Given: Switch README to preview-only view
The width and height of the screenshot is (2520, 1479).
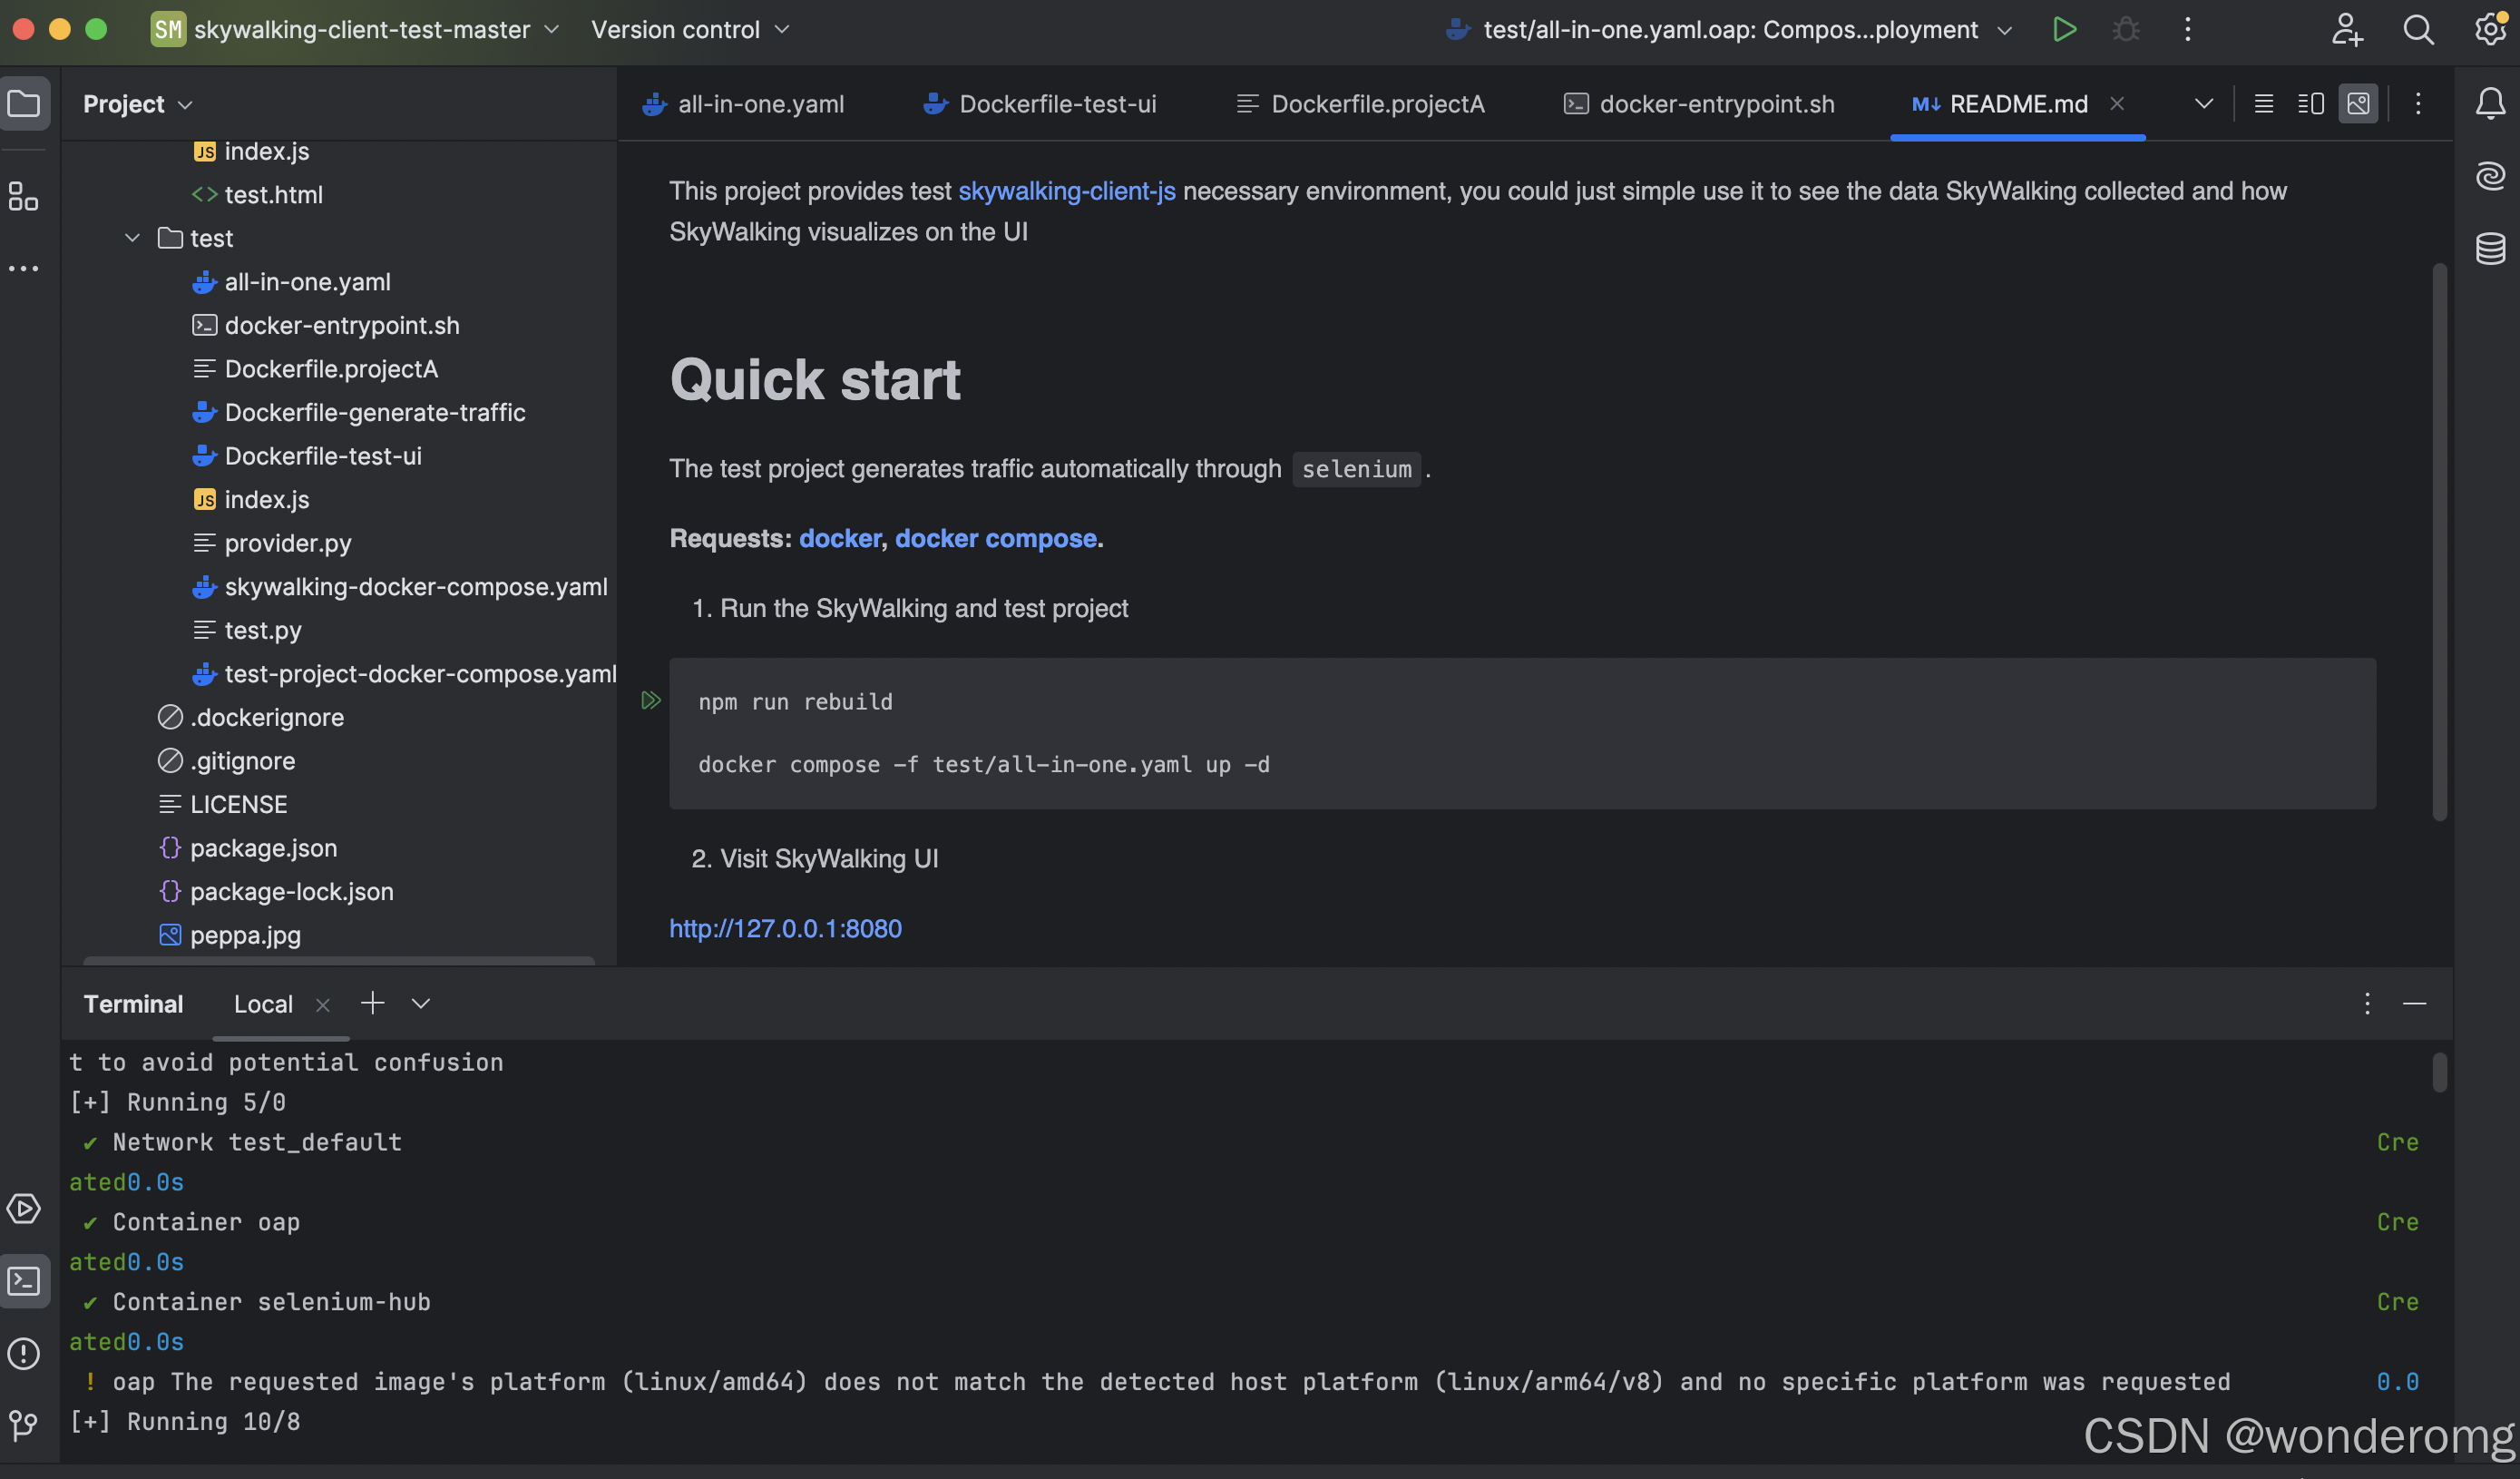Looking at the screenshot, I should coord(2358,103).
